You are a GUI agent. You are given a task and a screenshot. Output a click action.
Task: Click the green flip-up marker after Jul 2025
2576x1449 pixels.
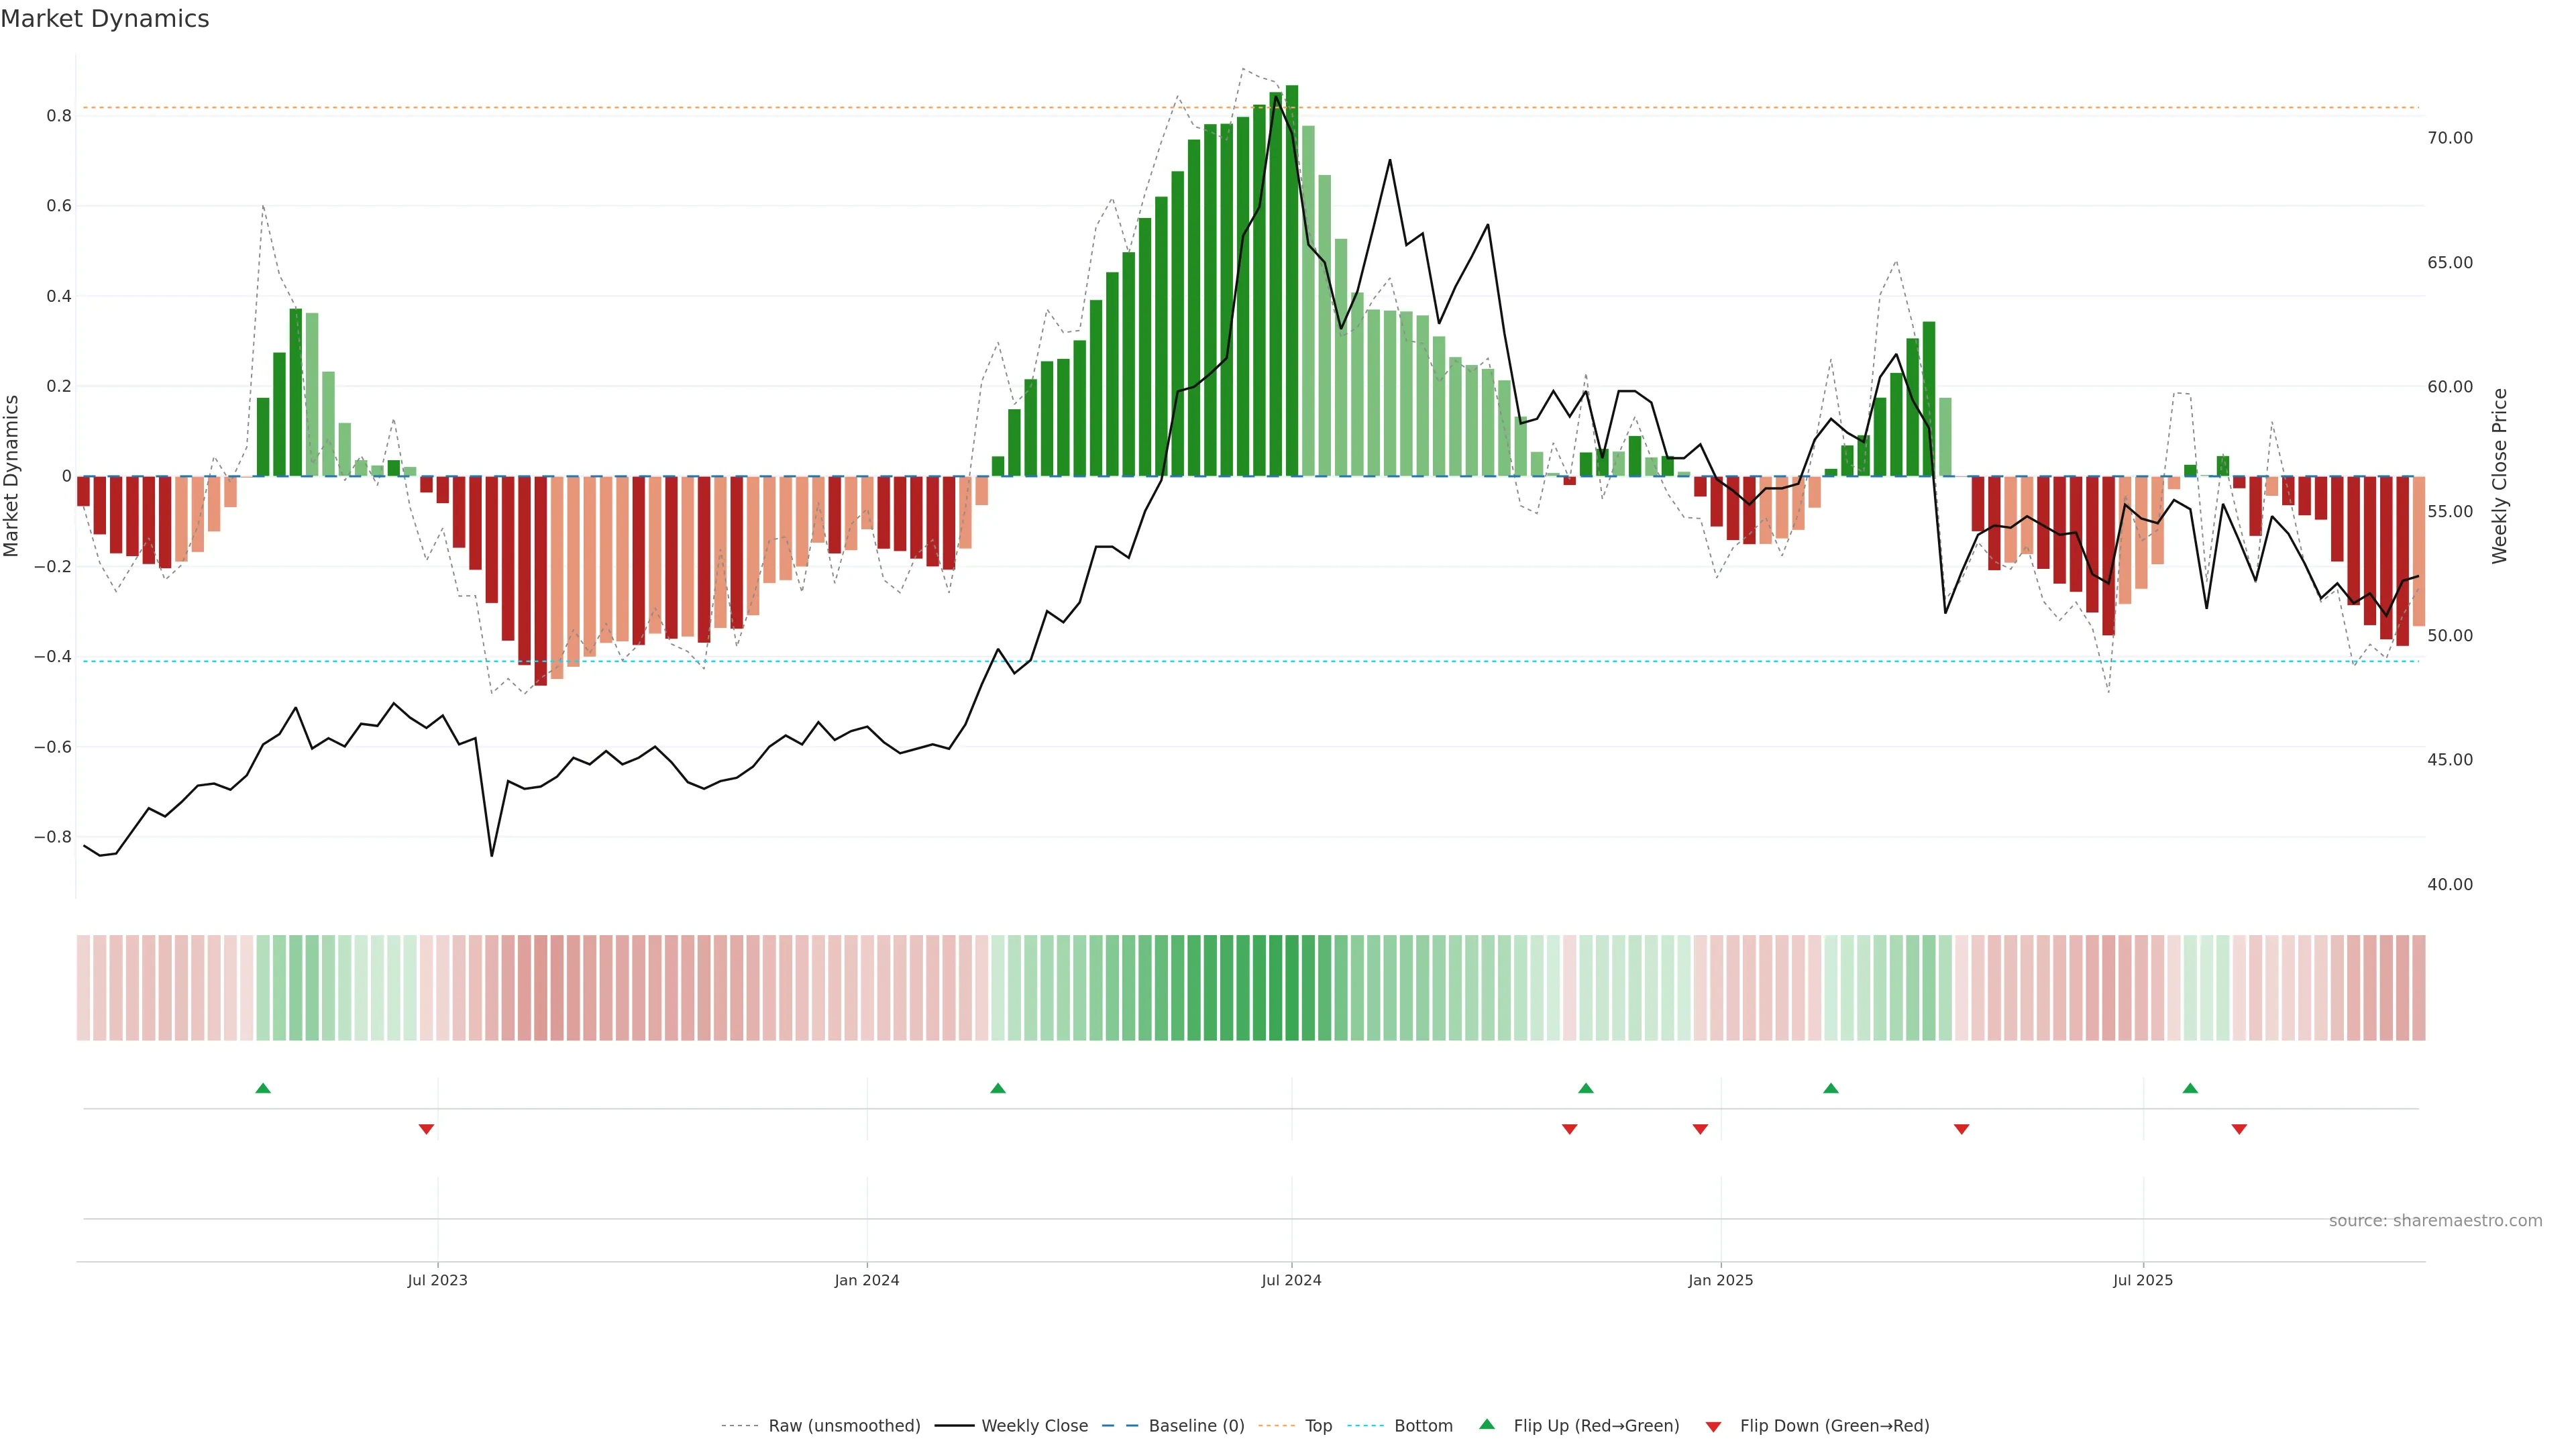[2190, 1088]
